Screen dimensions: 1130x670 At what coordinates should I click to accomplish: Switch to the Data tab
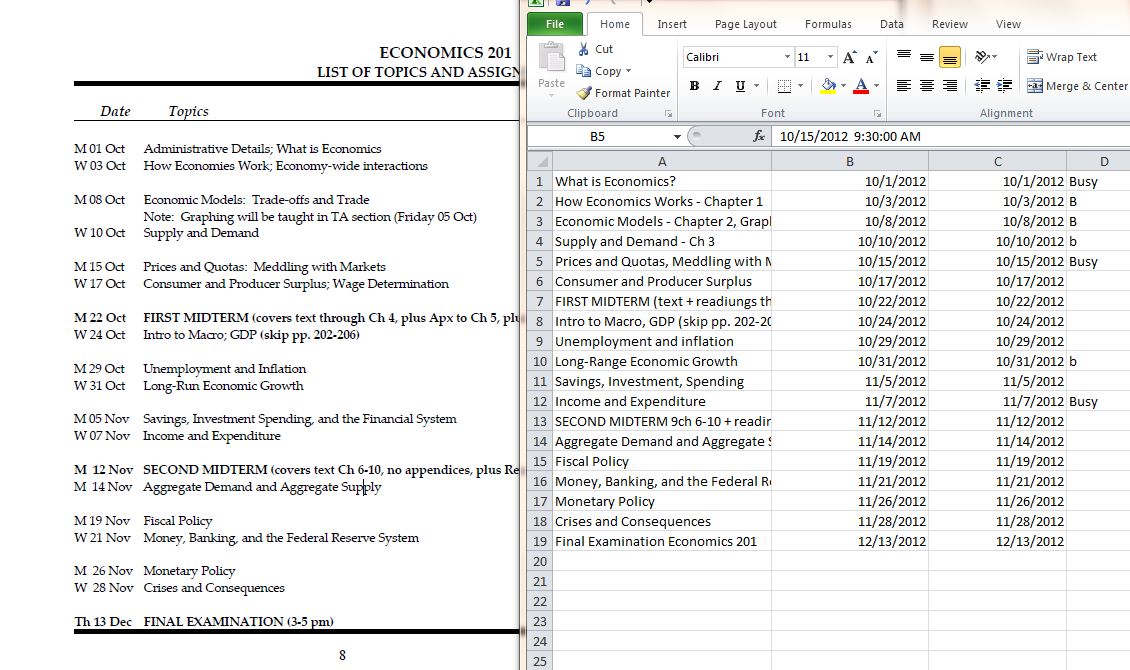pos(891,24)
